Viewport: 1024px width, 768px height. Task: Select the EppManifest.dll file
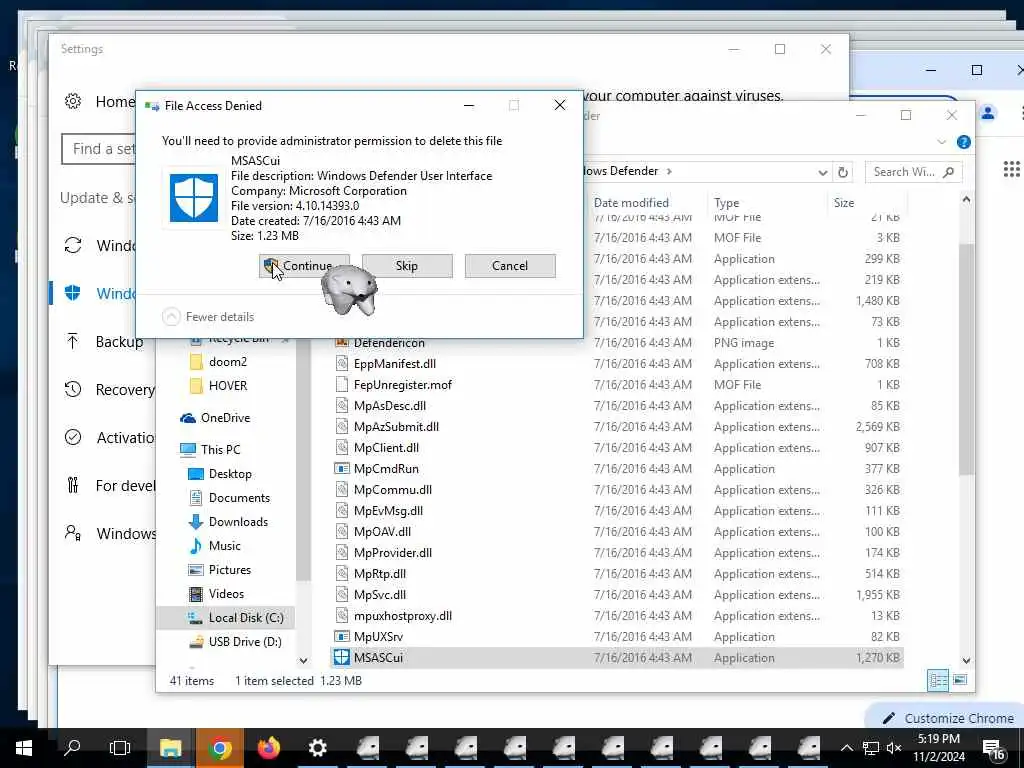pyautogui.click(x=394, y=364)
